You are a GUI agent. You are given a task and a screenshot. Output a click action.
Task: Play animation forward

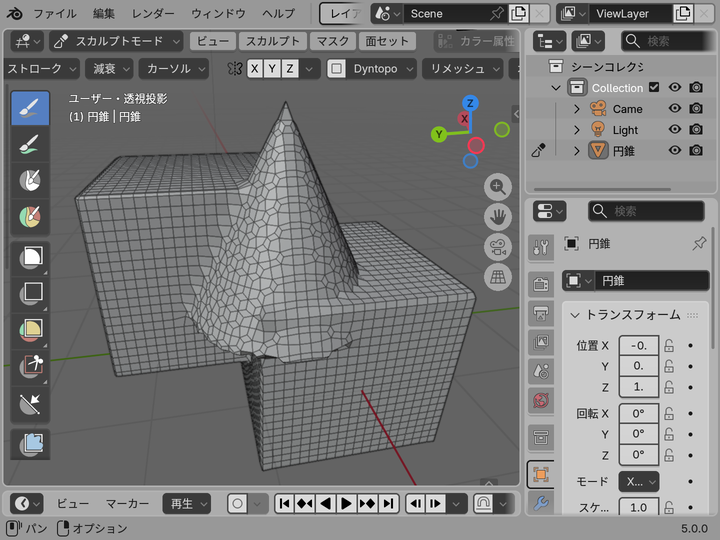pos(346,504)
